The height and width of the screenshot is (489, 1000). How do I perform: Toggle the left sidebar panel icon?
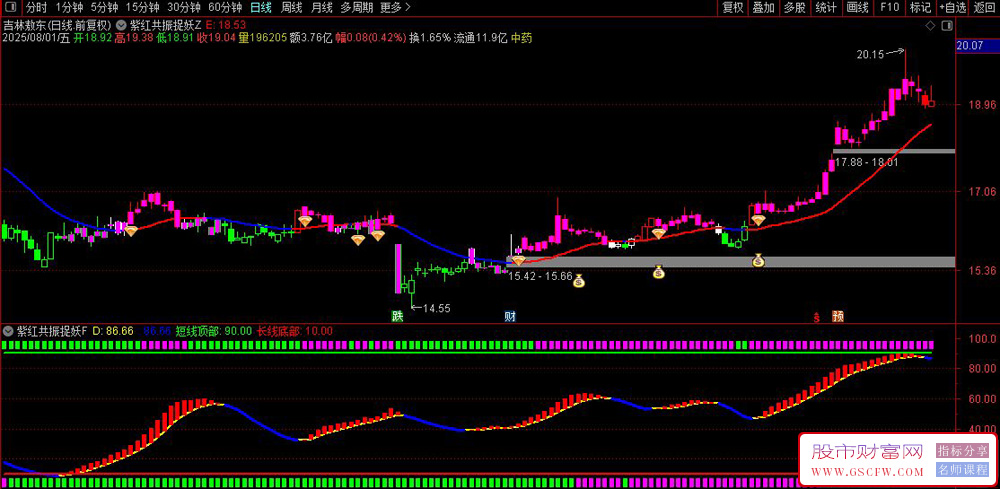13,8
